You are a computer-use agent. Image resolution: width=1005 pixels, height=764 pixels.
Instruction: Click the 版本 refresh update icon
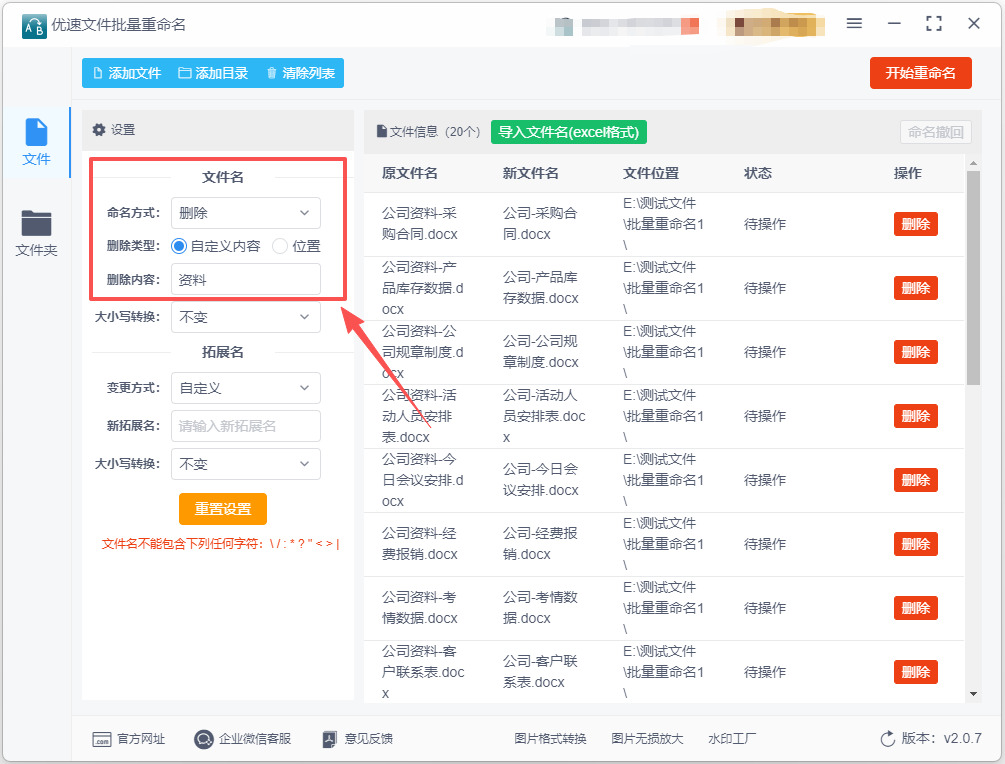click(887, 739)
